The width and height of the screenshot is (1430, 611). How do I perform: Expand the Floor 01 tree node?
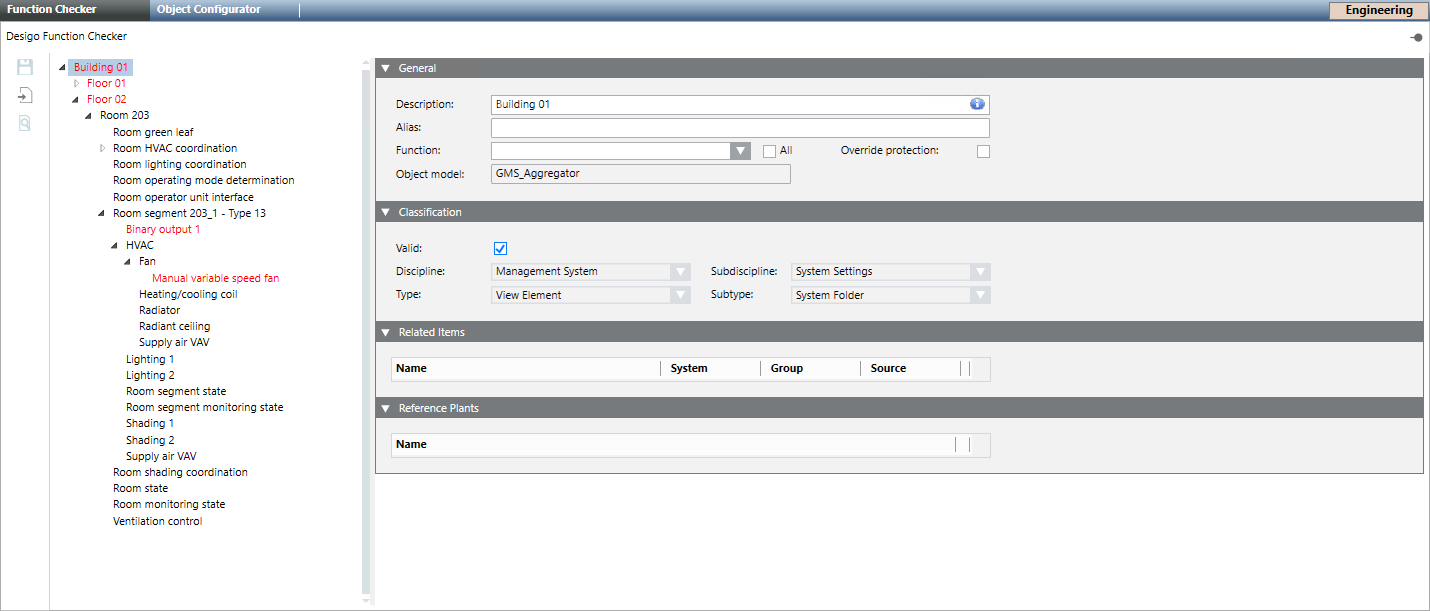(x=77, y=84)
